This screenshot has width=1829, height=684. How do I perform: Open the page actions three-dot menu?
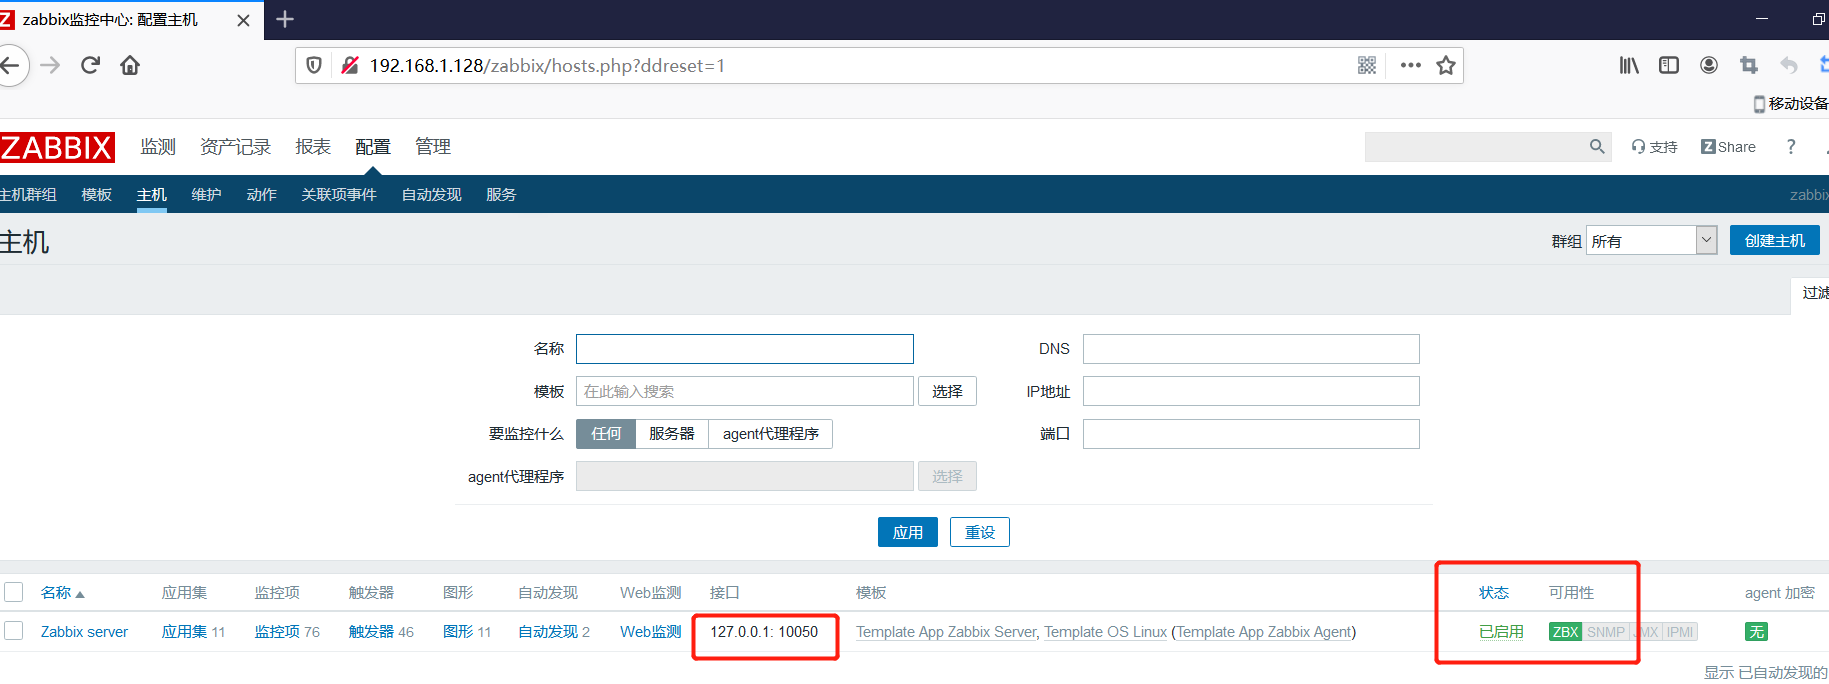(x=1411, y=65)
